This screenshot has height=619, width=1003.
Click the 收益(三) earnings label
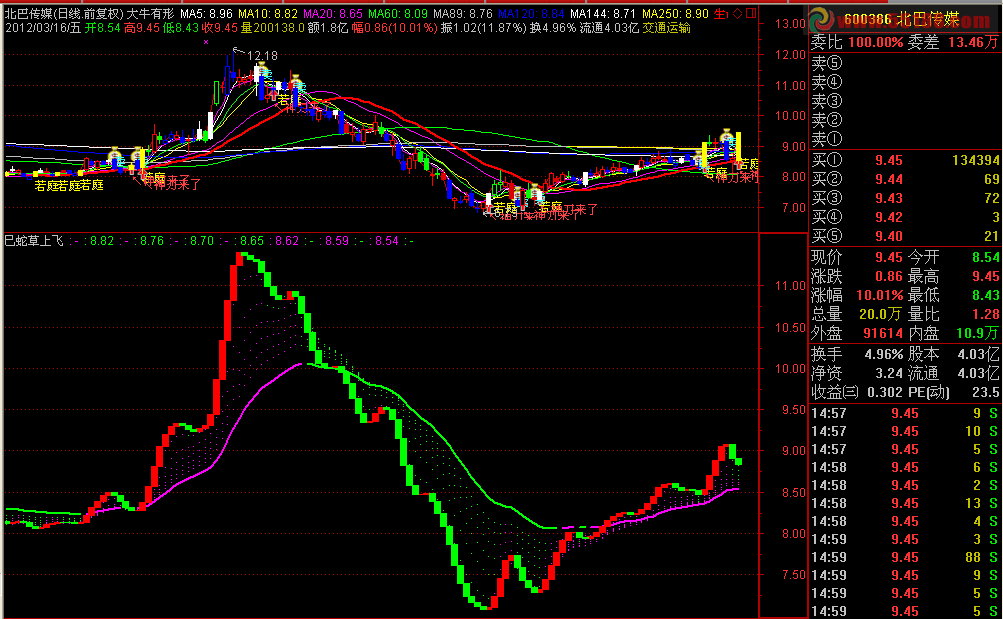[x=835, y=392]
